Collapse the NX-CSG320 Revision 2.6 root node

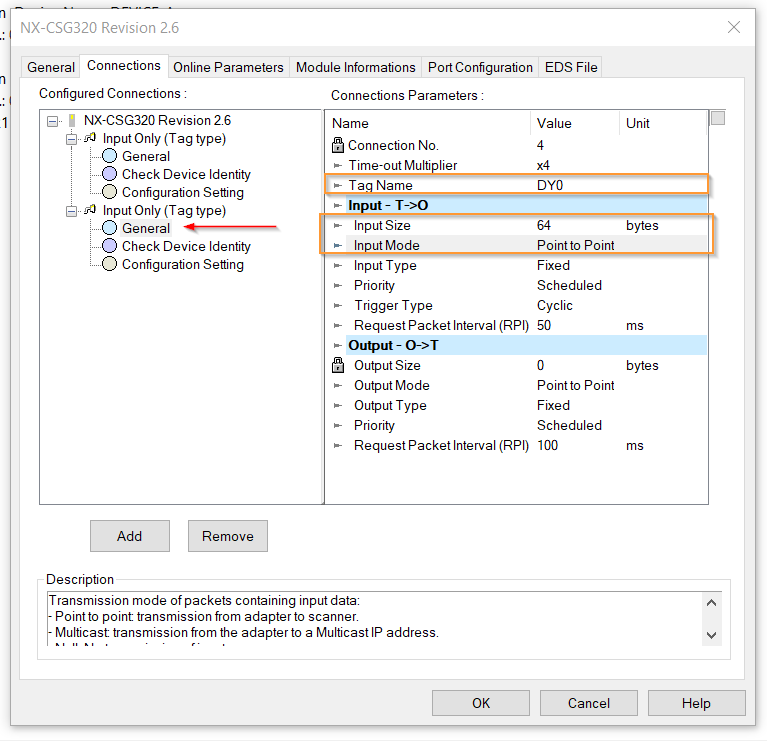click(x=53, y=121)
